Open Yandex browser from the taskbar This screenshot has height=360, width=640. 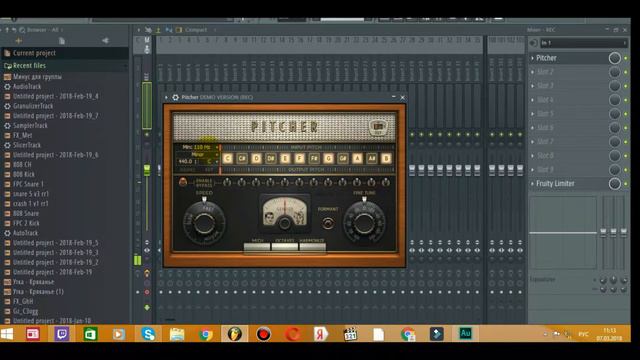(321, 334)
